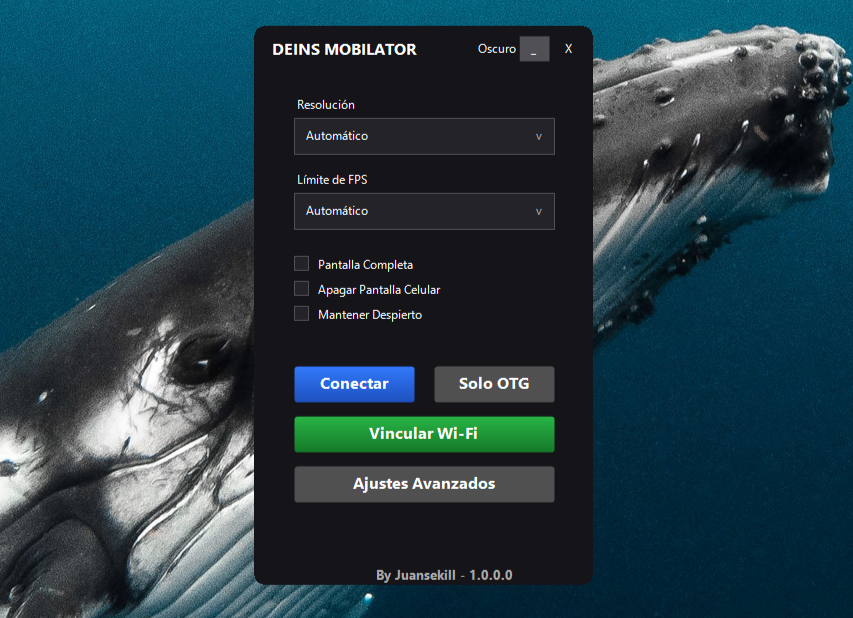The height and width of the screenshot is (618, 853).
Task: Open the Resolución dropdown
Action: click(424, 136)
